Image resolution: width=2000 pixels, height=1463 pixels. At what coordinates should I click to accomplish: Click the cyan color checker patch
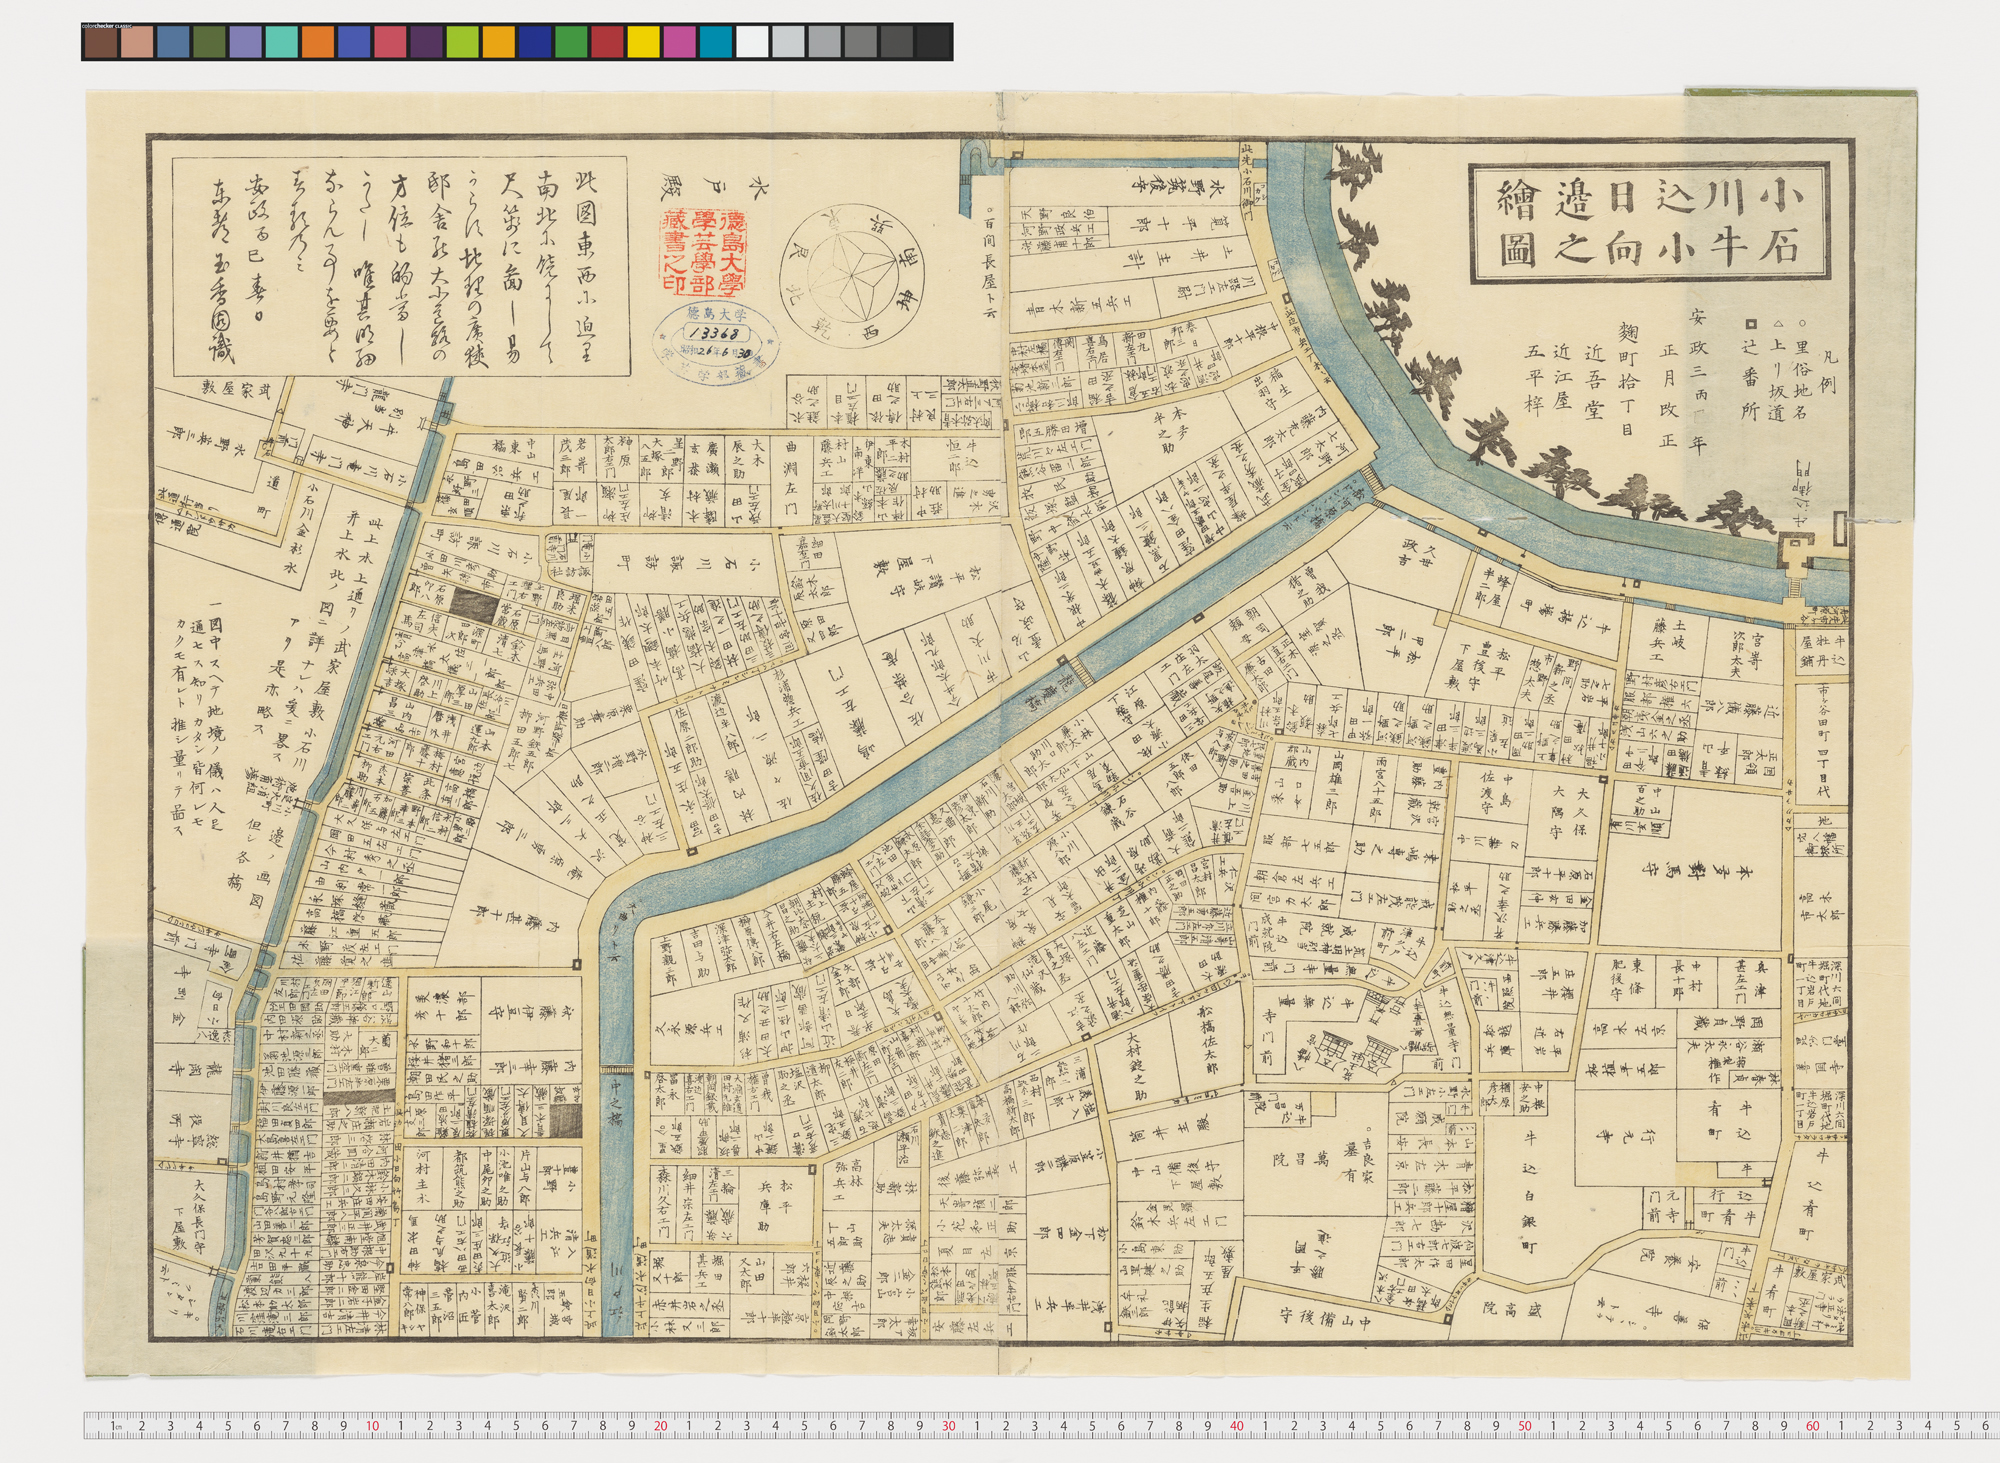coord(716,42)
